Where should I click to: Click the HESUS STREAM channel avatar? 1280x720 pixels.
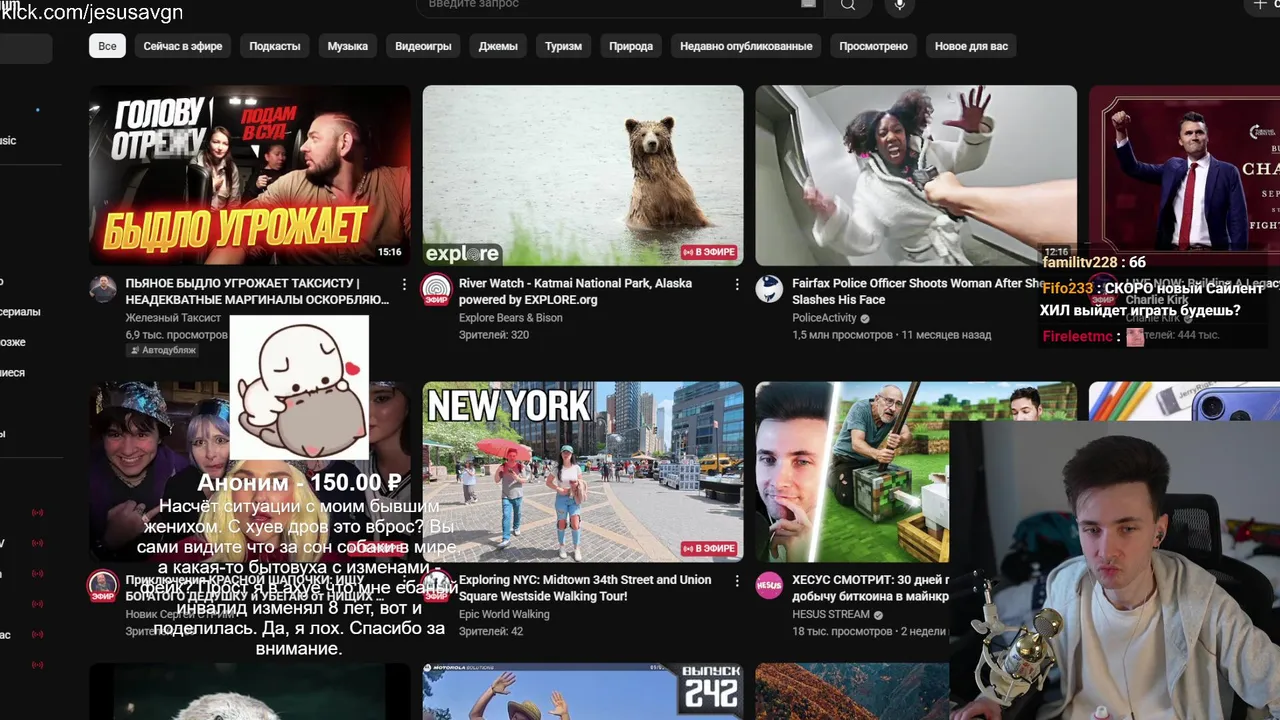[x=769, y=585]
